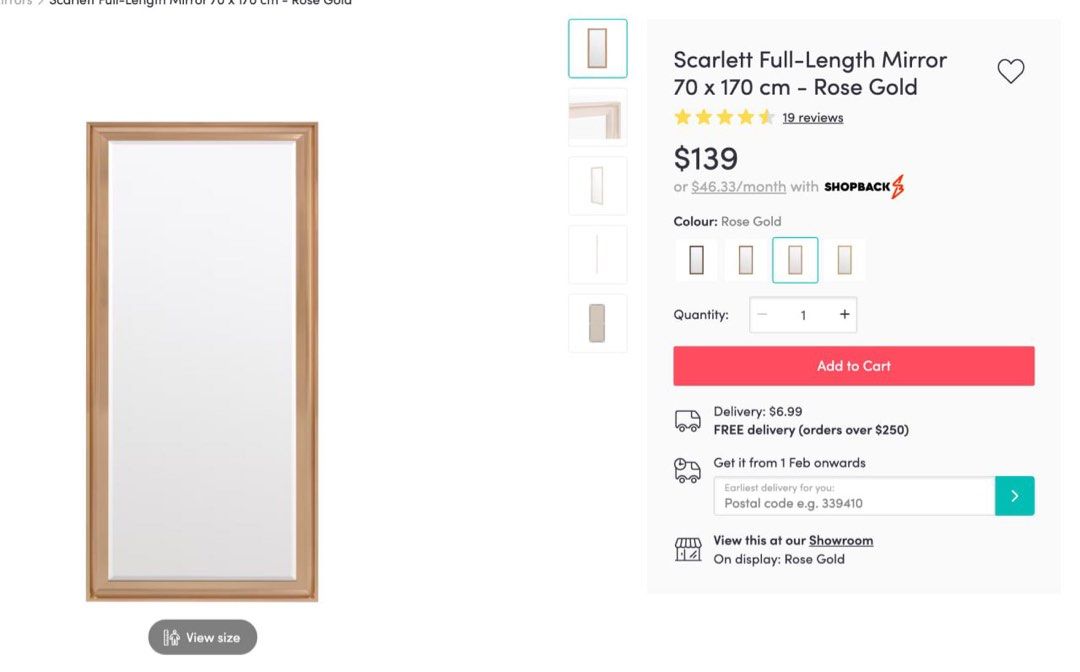Click the Add to Cart button
Image resolution: width=1080 pixels, height=672 pixels.
coord(853,365)
